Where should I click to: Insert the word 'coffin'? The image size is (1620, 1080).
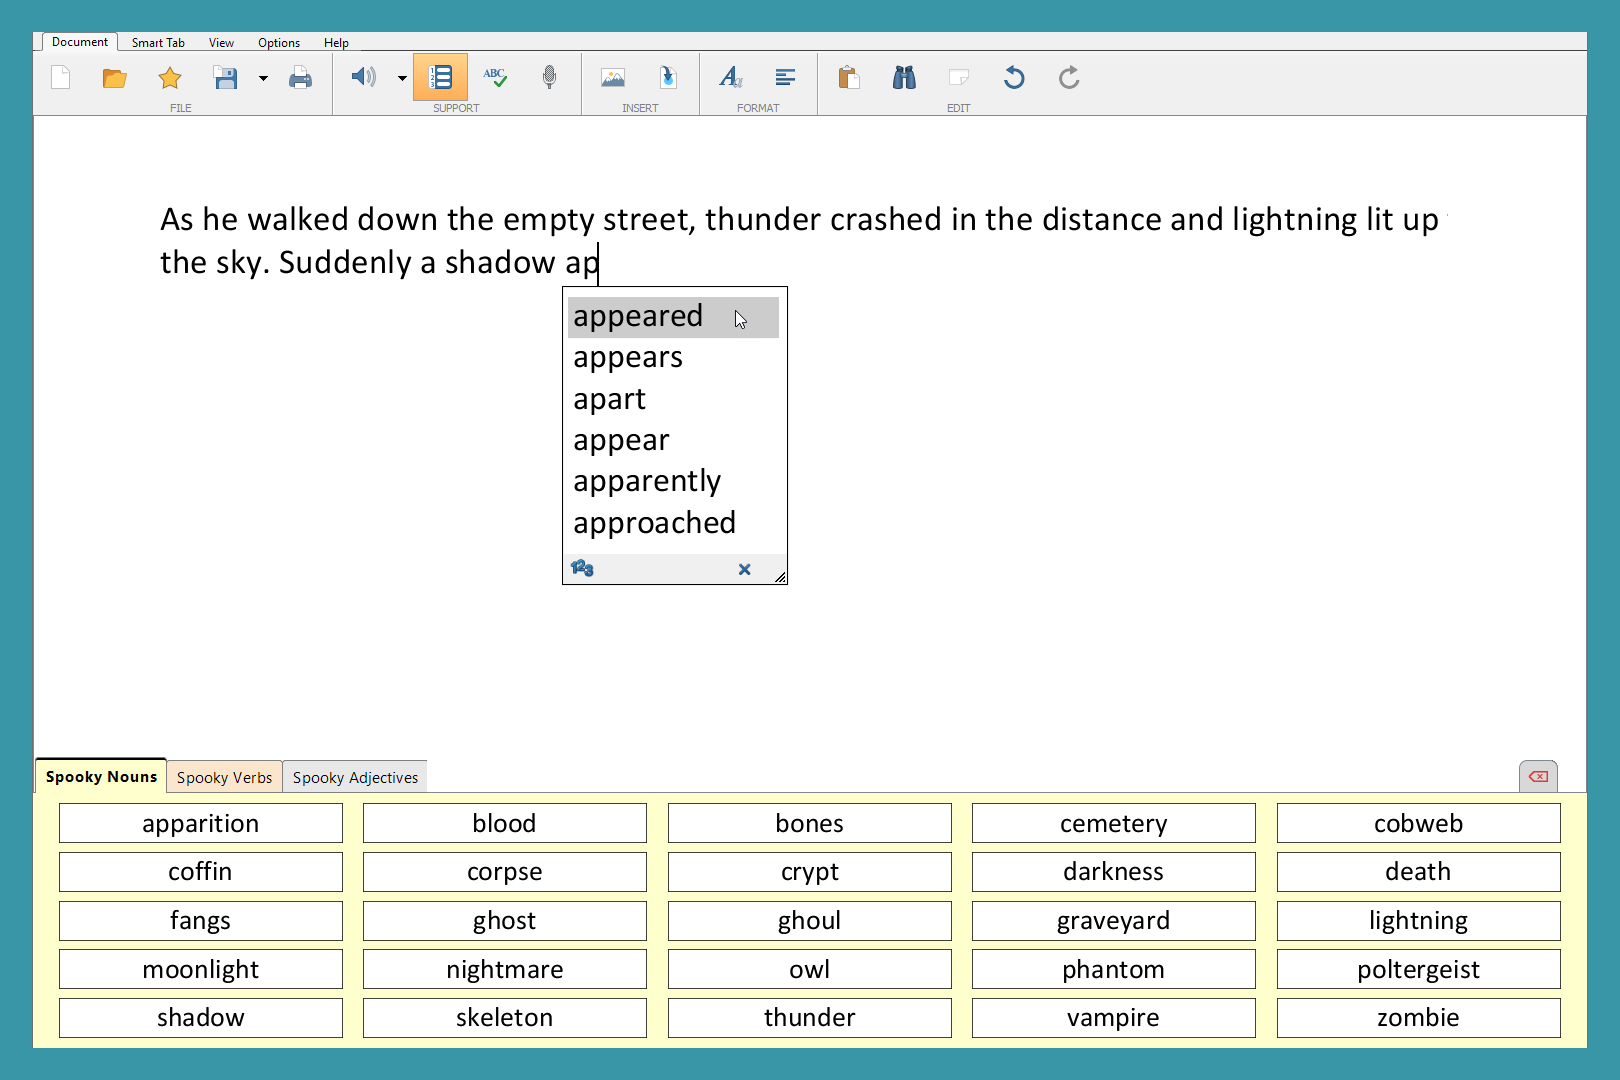pyautogui.click(x=200, y=871)
